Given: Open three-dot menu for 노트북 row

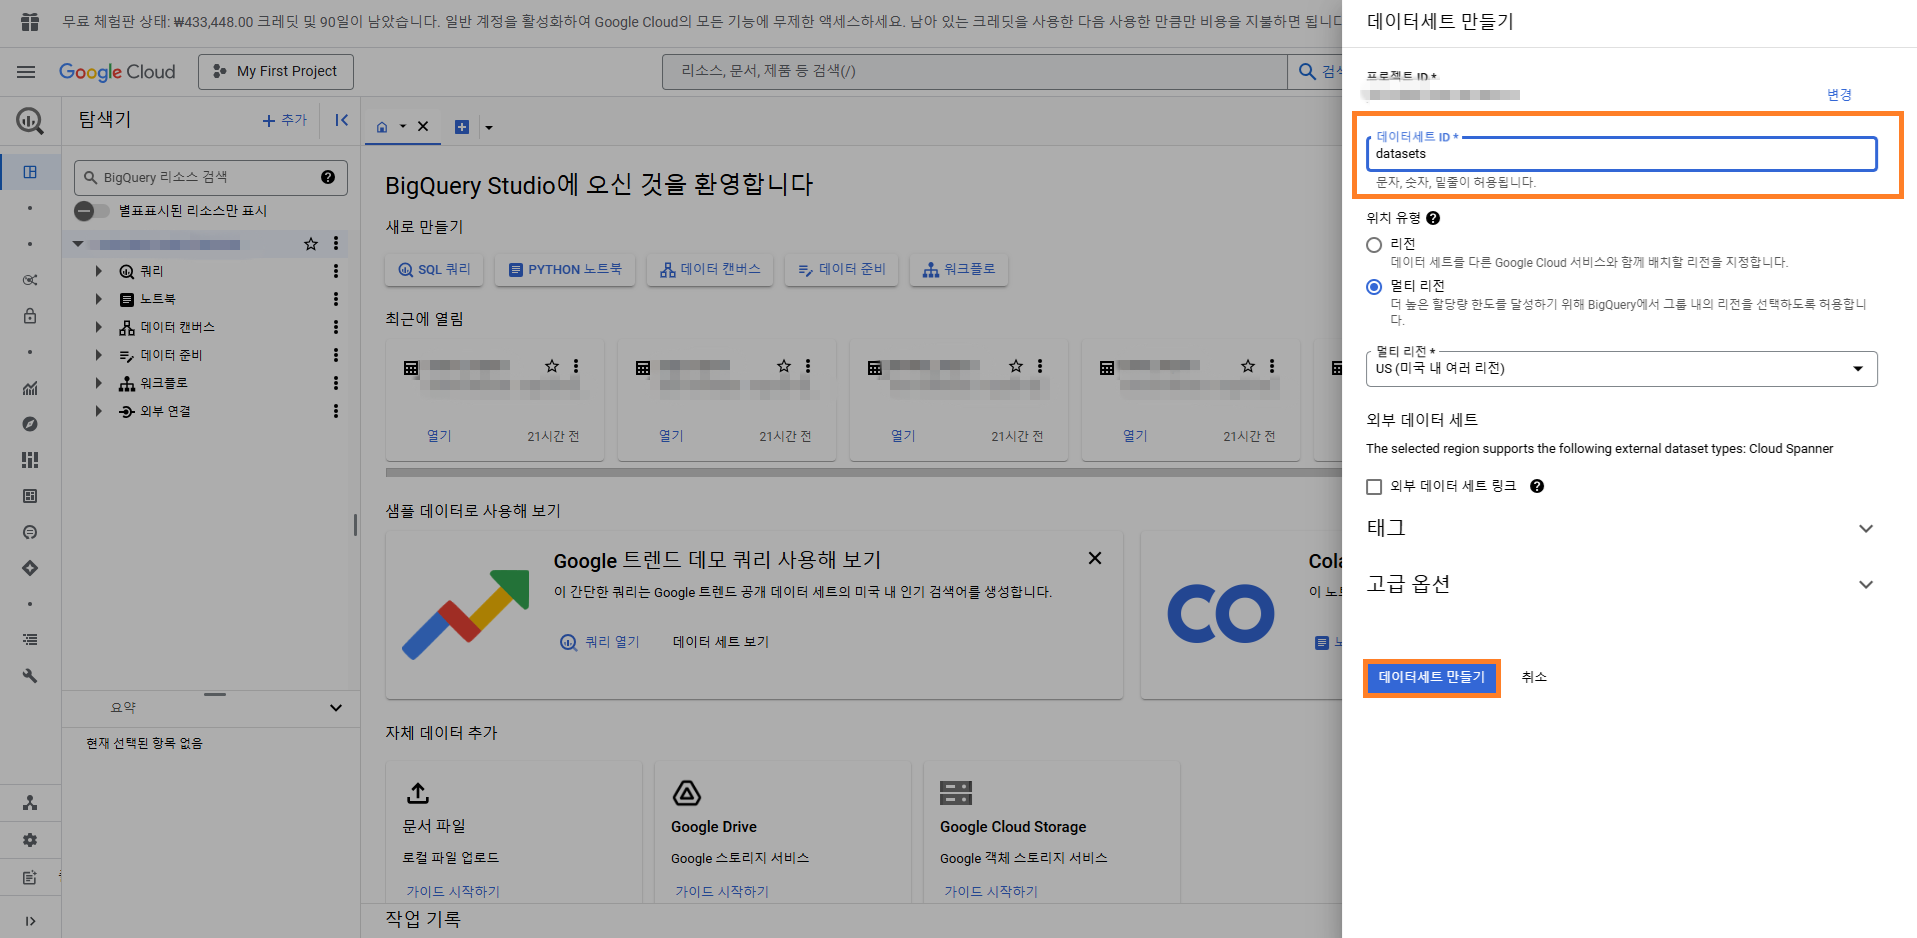Looking at the screenshot, I should click(x=336, y=299).
